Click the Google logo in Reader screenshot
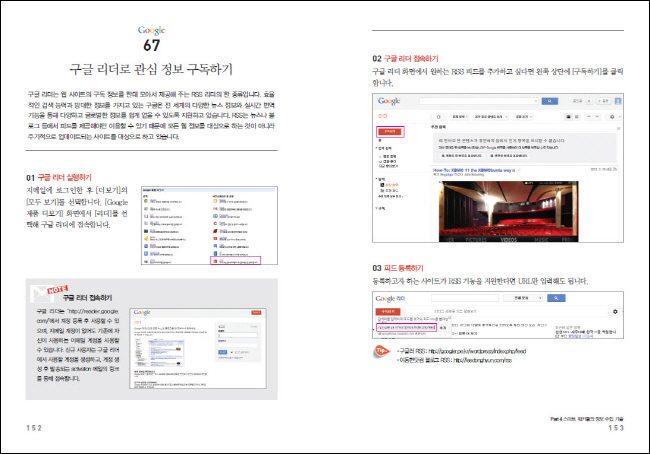Image resolution: width=650 pixels, height=454 pixels. pos(390,102)
